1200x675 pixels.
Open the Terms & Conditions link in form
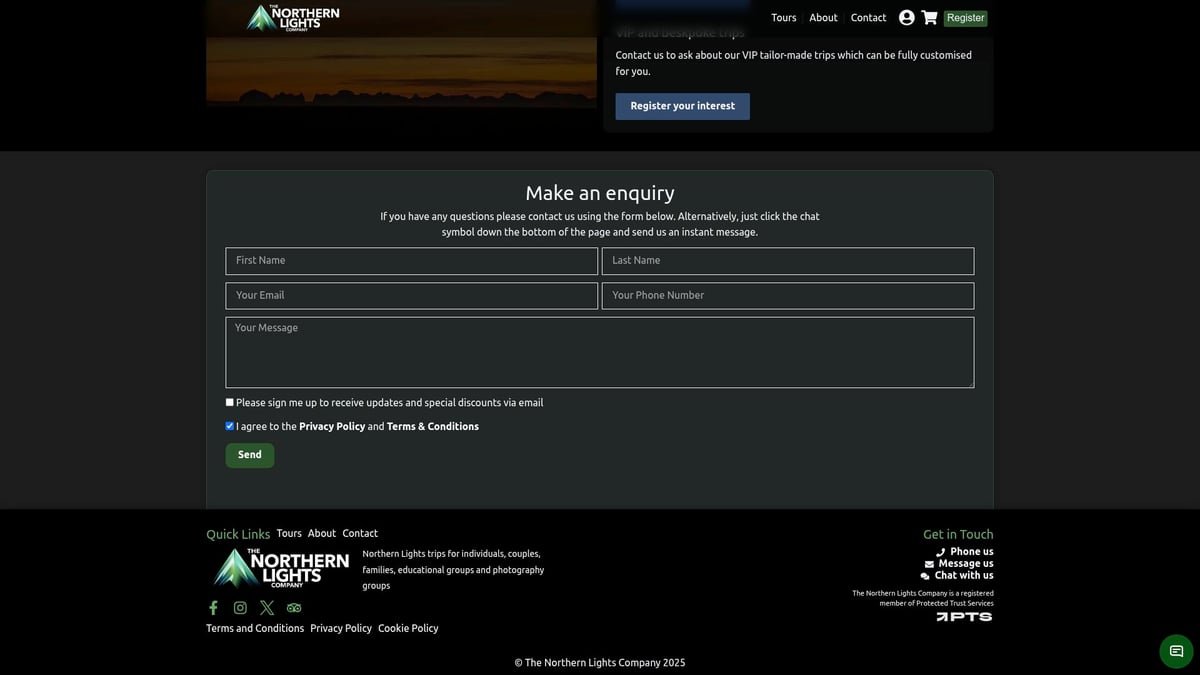[x=432, y=427]
